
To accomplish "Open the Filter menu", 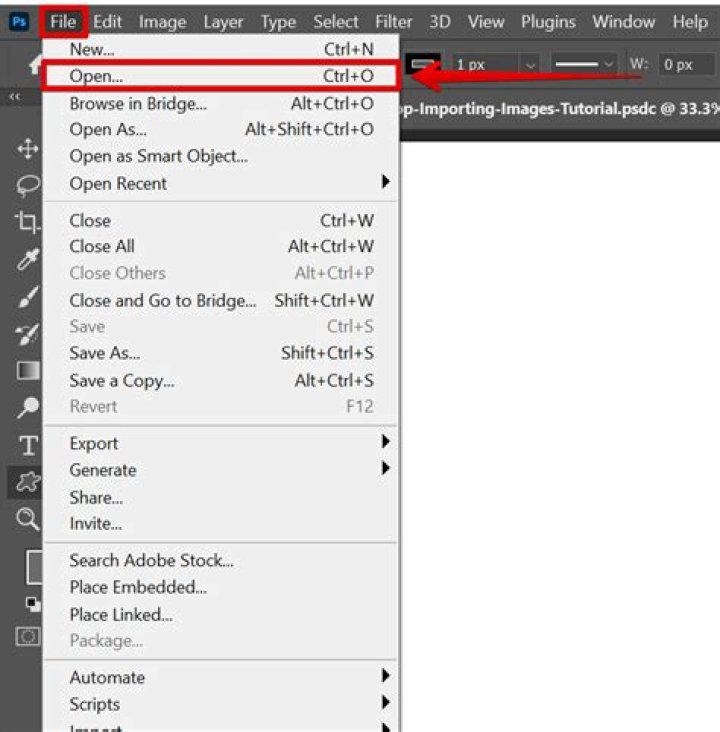I will (394, 21).
